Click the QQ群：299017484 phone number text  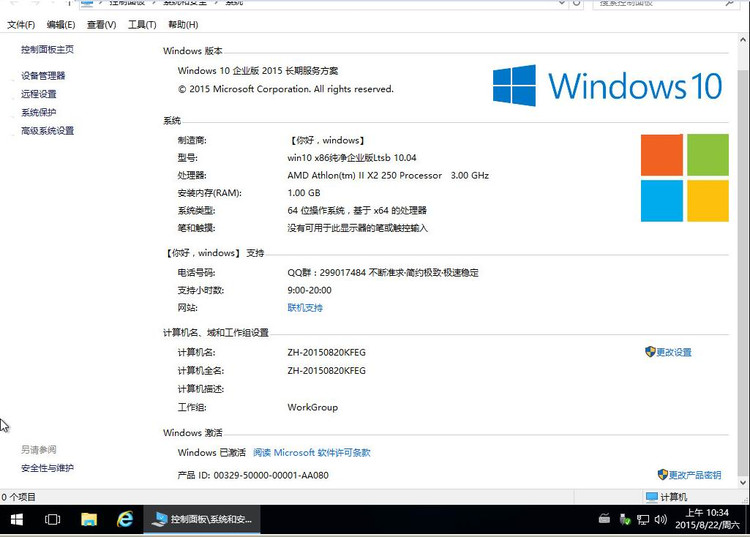pos(327,273)
